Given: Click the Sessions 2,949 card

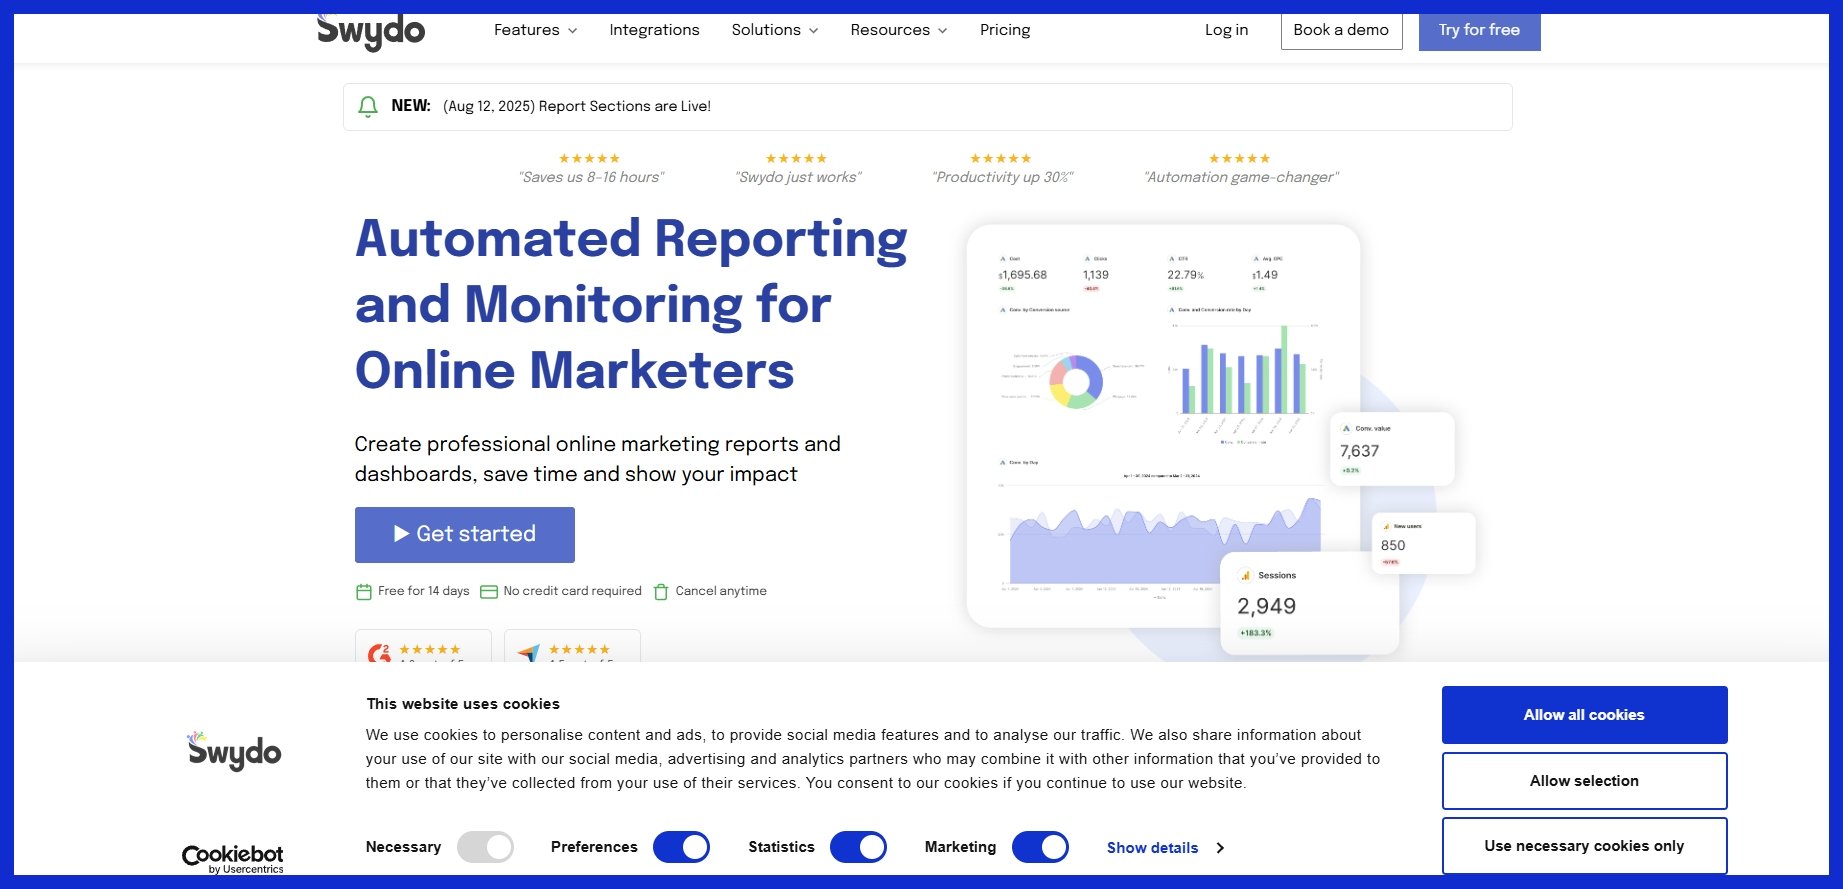Looking at the screenshot, I should point(1309,604).
